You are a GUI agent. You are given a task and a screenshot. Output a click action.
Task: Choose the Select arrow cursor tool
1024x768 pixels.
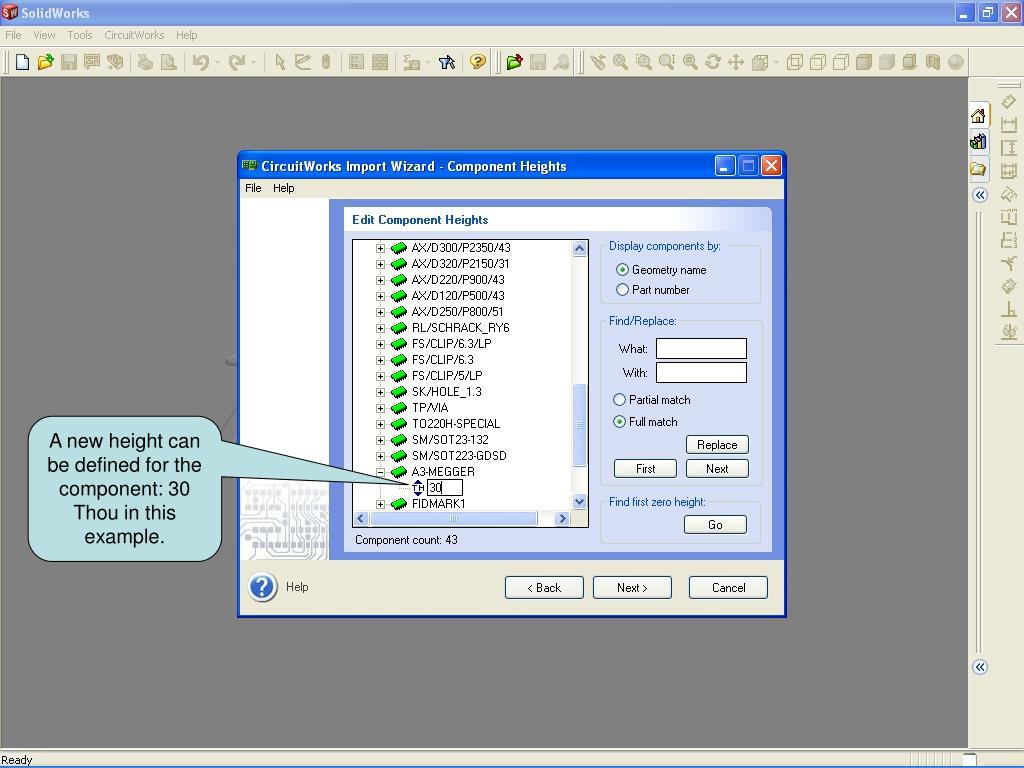280,62
